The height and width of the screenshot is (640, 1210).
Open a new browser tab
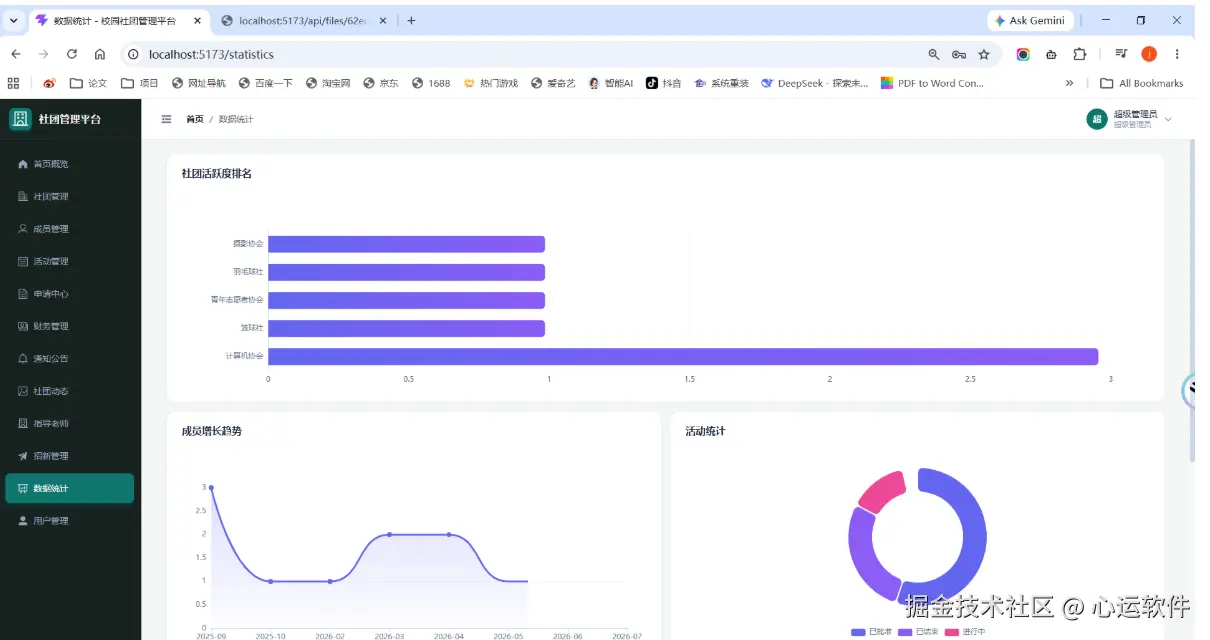click(x=411, y=20)
